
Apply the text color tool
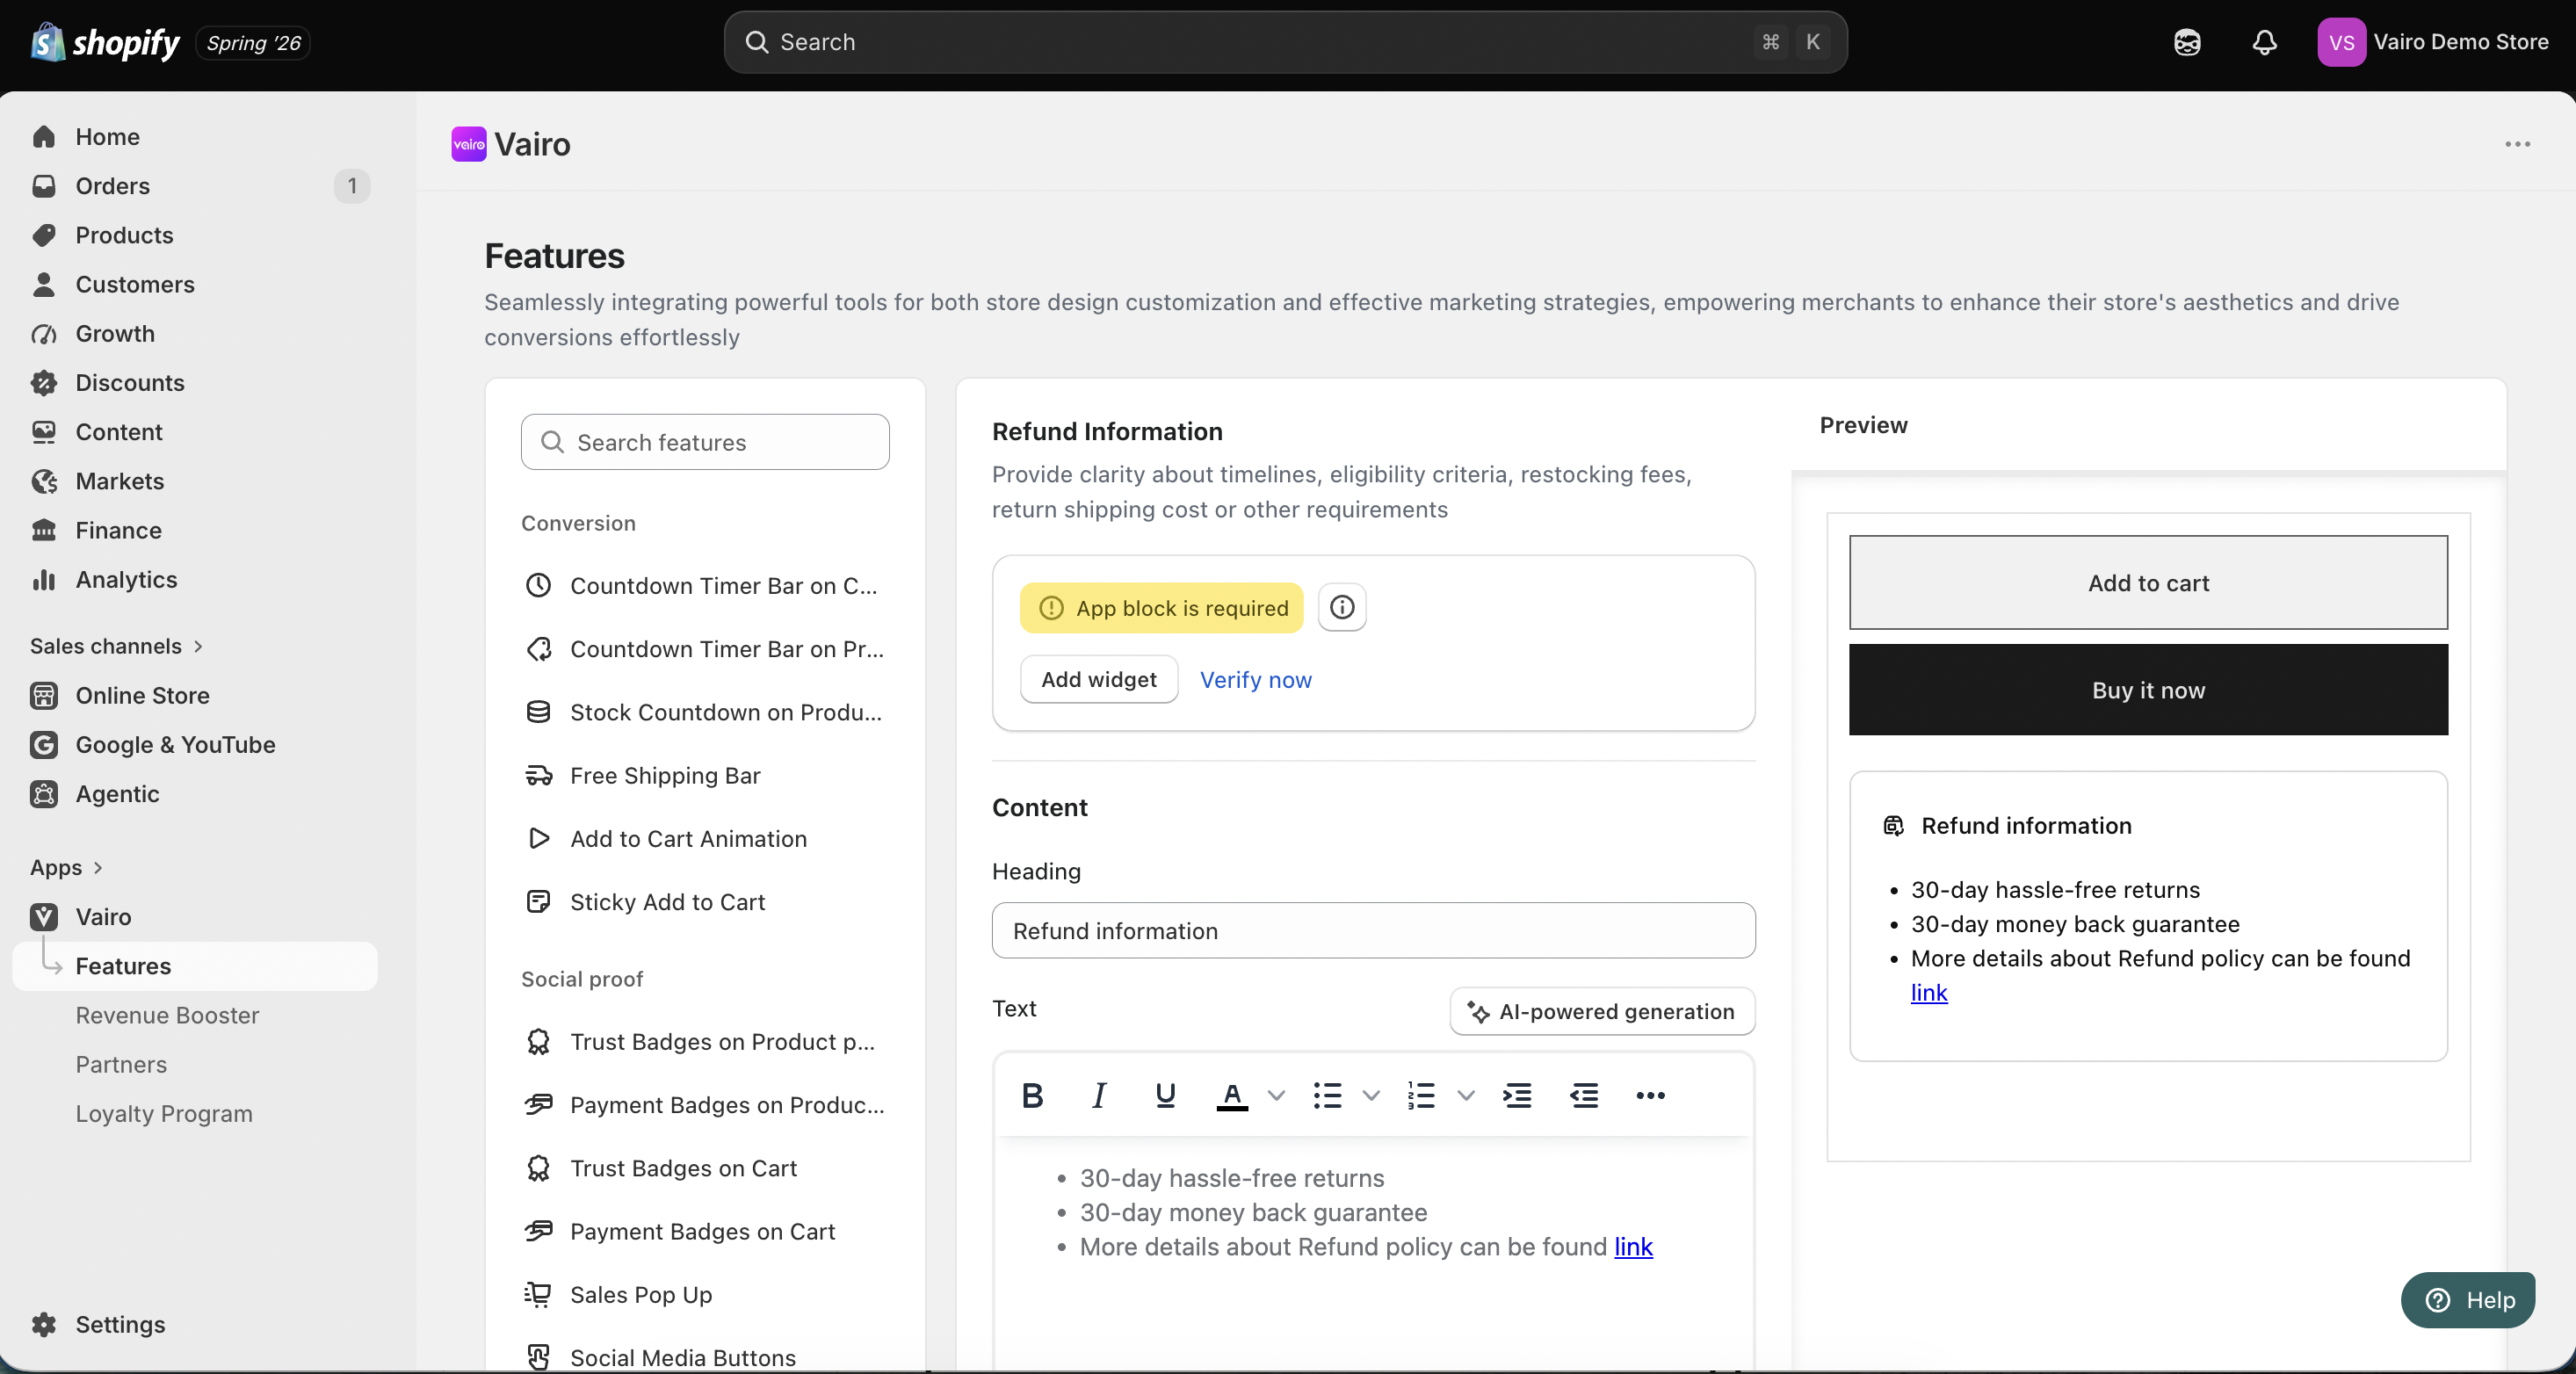pyautogui.click(x=1232, y=1095)
